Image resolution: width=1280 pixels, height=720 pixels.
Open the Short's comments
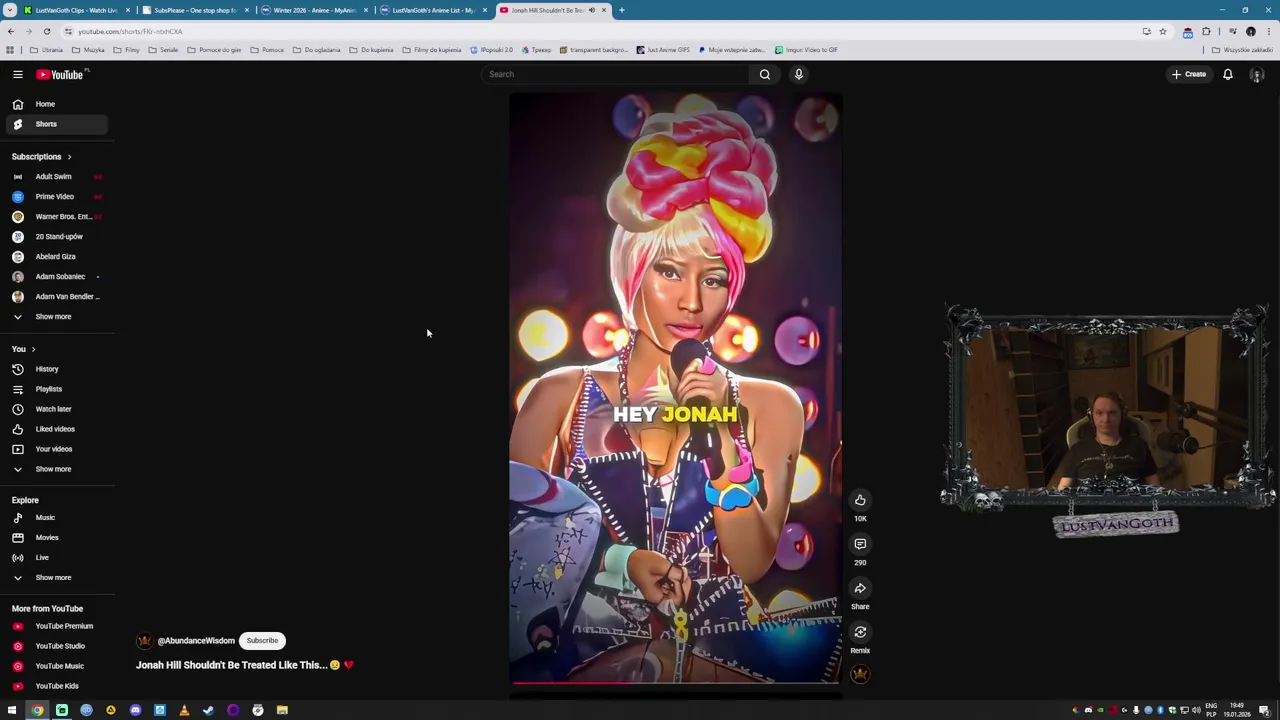pyautogui.click(x=860, y=544)
